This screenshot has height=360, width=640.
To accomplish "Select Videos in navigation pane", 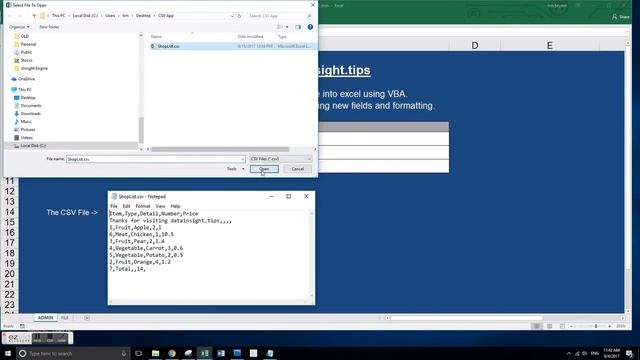I will tap(27, 138).
